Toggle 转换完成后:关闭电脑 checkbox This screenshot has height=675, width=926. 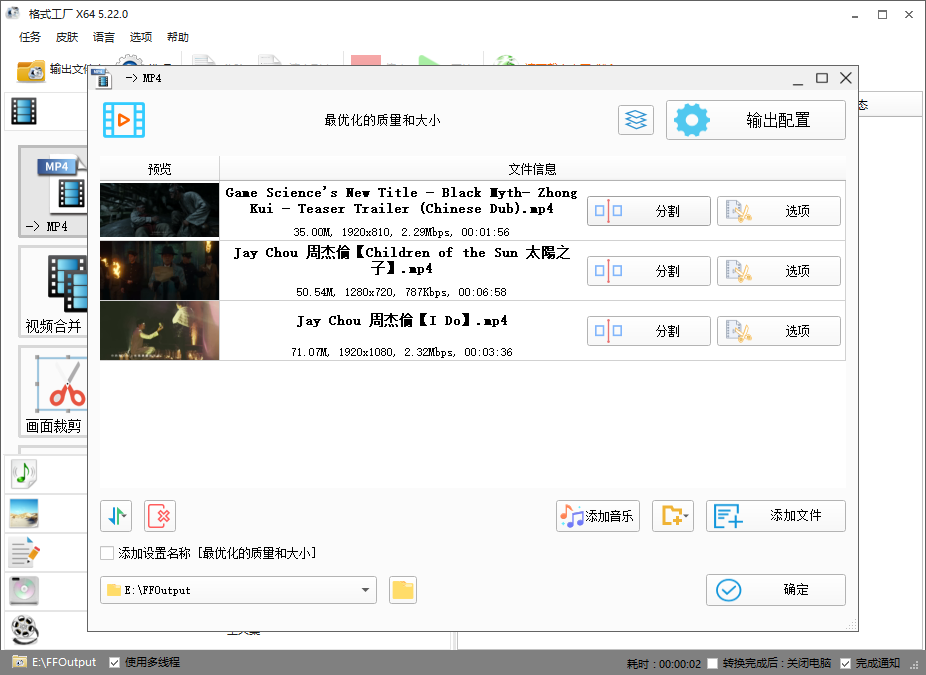tap(713, 663)
